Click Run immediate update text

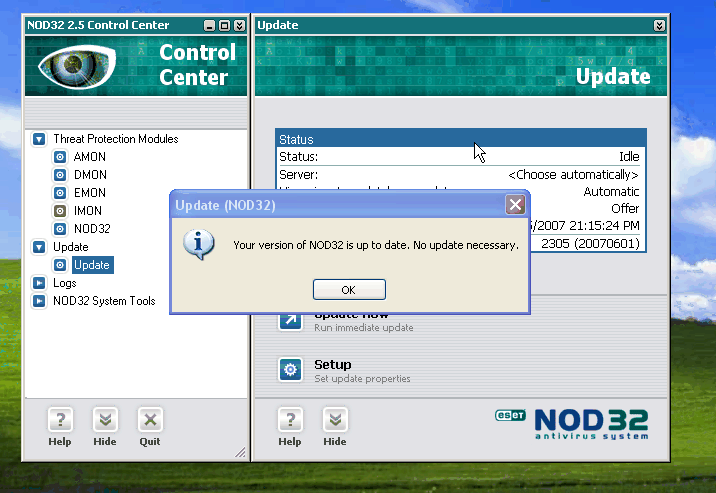pos(363,328)
